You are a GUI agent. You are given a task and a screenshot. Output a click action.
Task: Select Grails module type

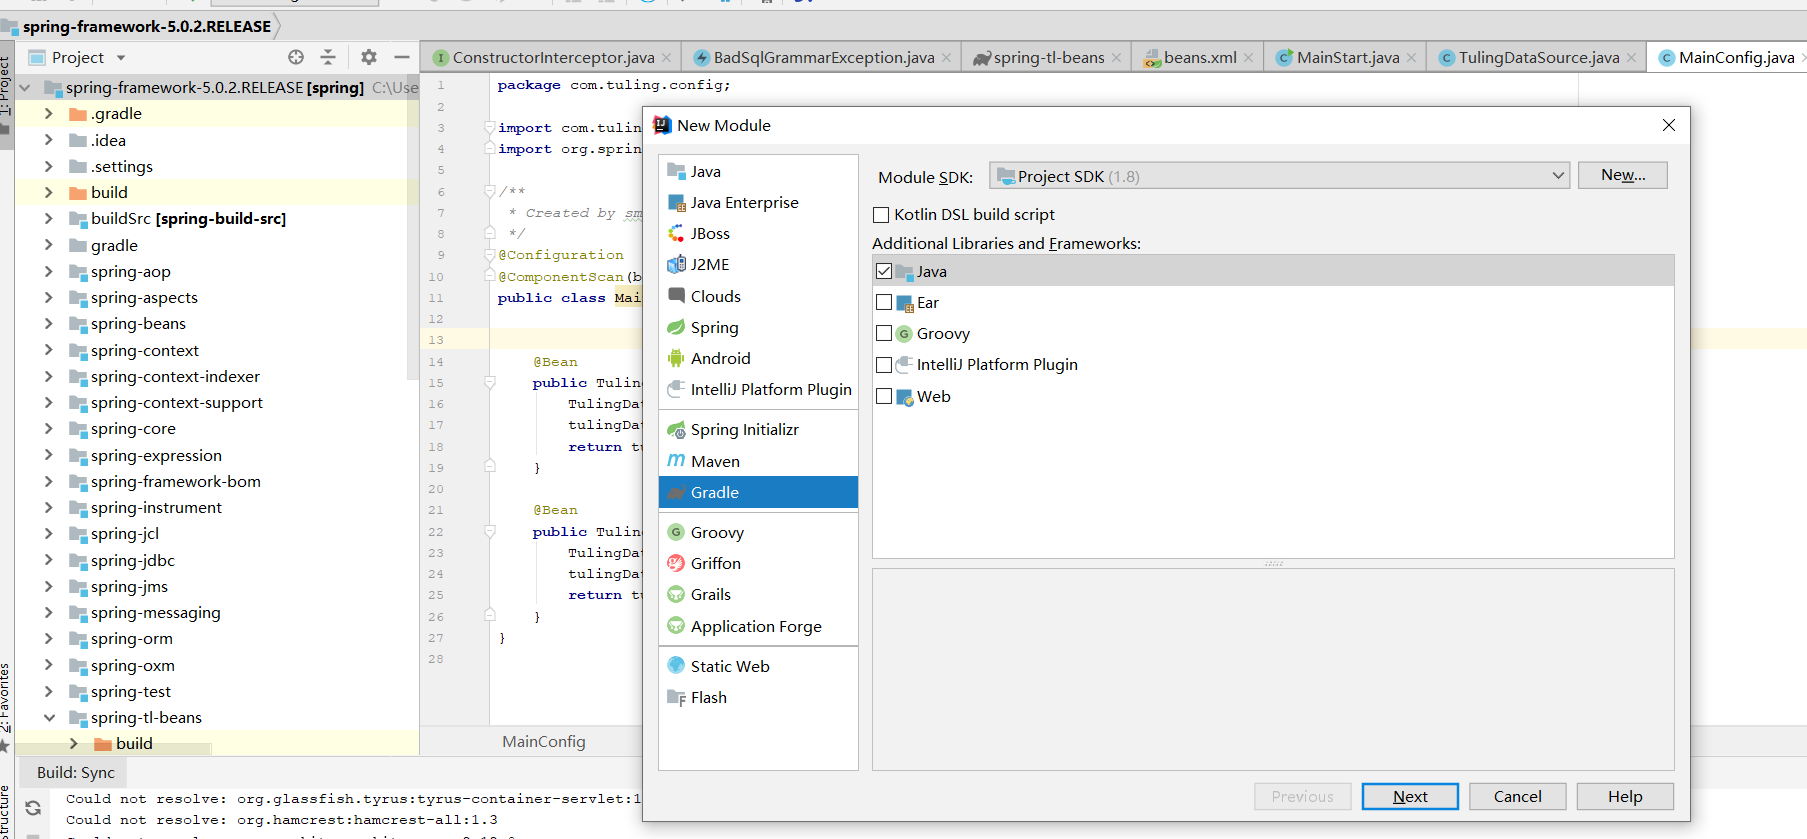(x=758, y=594)
